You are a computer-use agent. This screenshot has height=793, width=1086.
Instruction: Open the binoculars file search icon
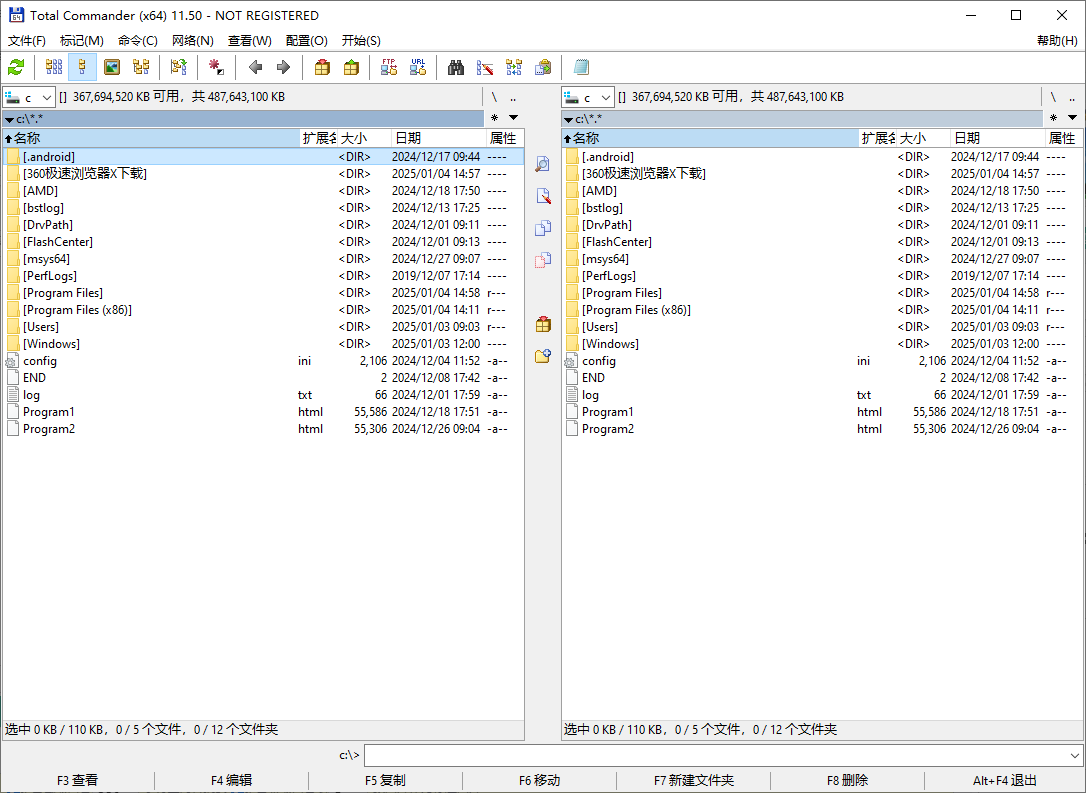(x=456, y=67)
